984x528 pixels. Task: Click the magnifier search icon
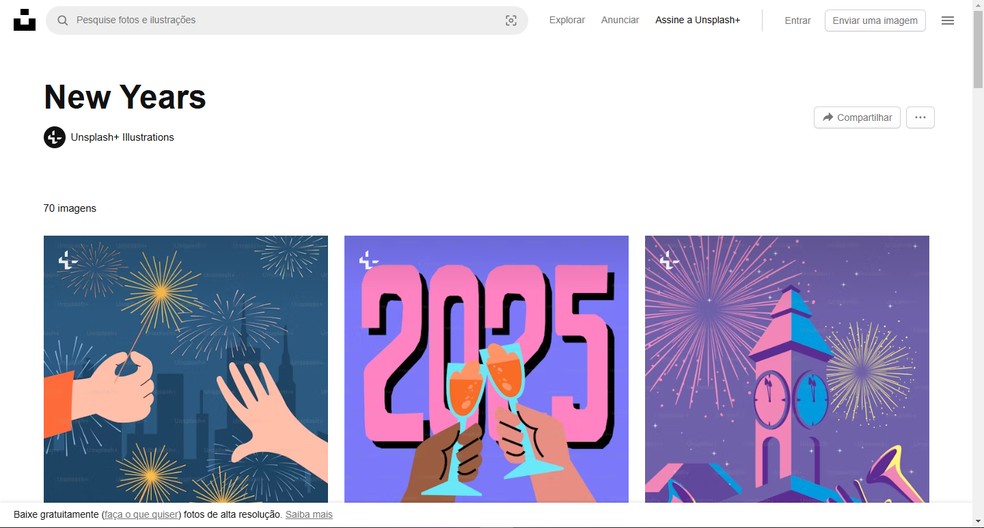coord(63,20)
